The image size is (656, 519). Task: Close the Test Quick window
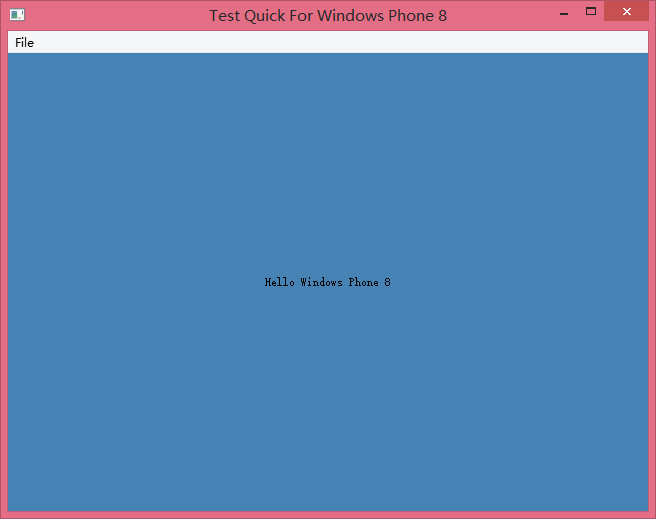point(626,11)
